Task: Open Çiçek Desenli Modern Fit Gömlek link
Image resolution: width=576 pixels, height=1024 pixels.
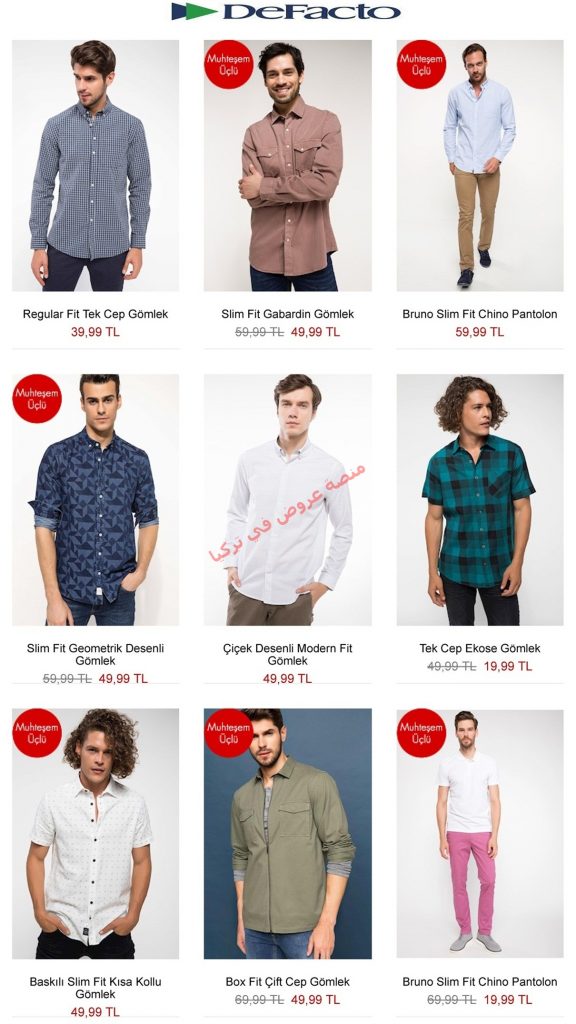Action: coord(287,654)
